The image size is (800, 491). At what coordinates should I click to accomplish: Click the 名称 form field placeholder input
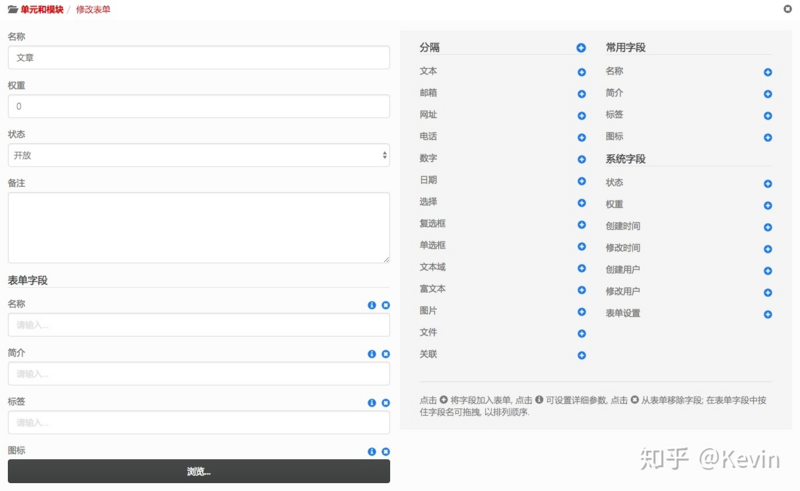pyautogui.click(x=199, y=325)
